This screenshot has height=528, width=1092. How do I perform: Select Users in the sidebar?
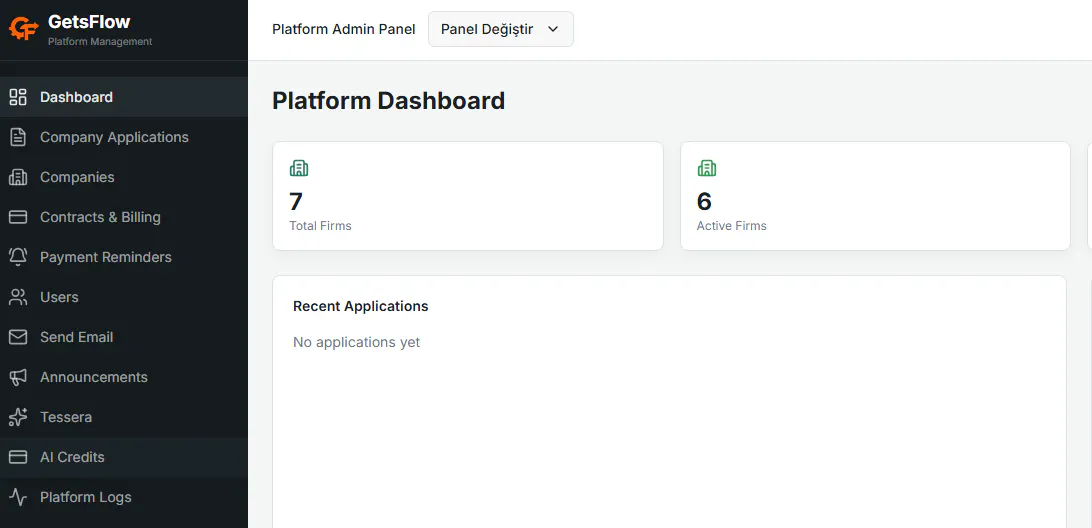[124, 297]
